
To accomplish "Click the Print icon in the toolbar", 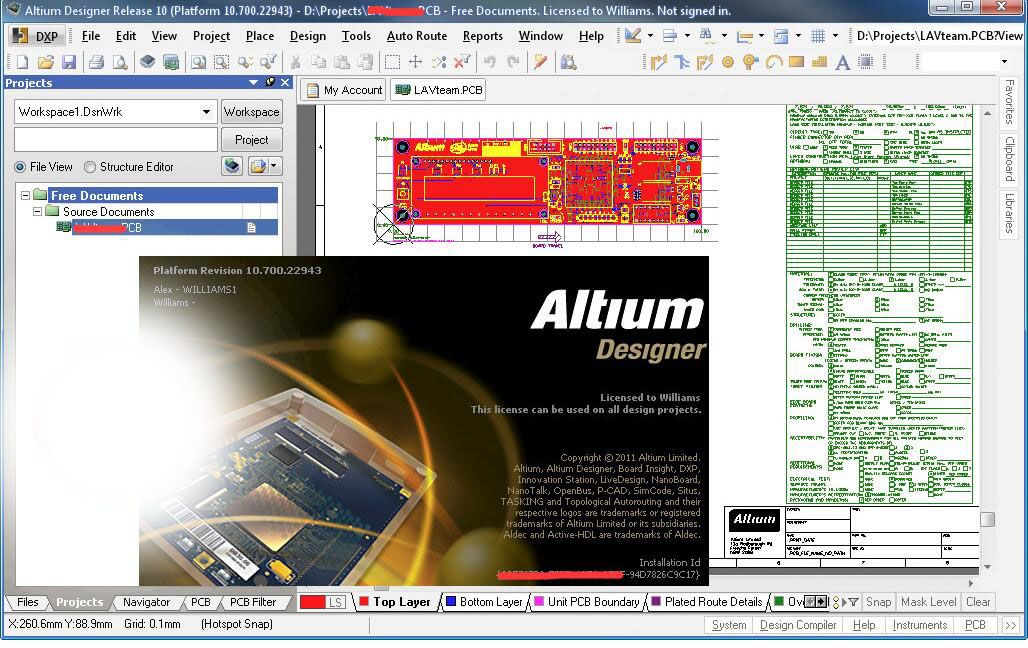I will [97, 62].
